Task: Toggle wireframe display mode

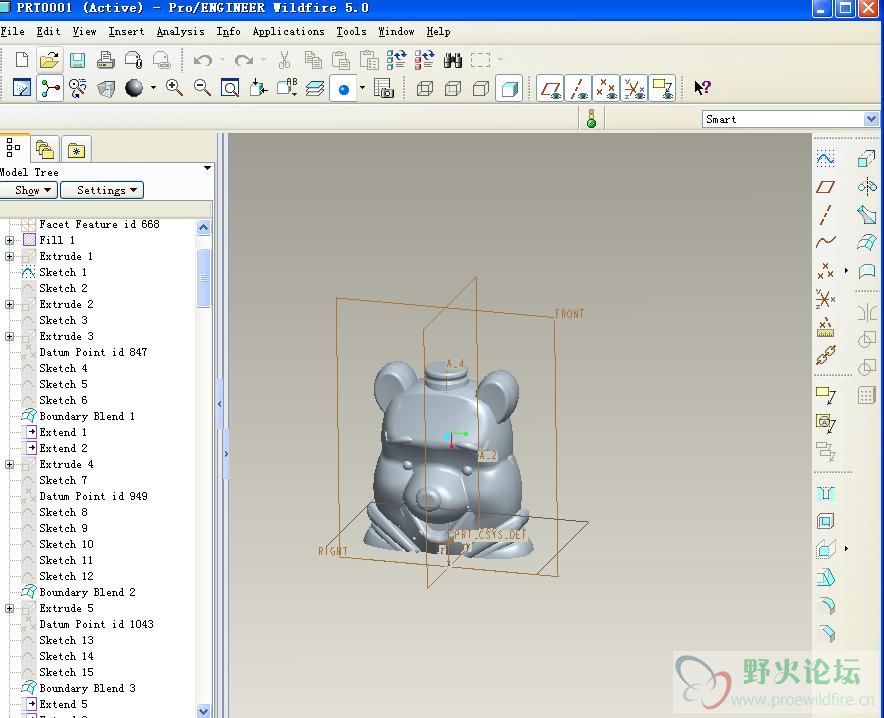Action: tap(425, 88)
